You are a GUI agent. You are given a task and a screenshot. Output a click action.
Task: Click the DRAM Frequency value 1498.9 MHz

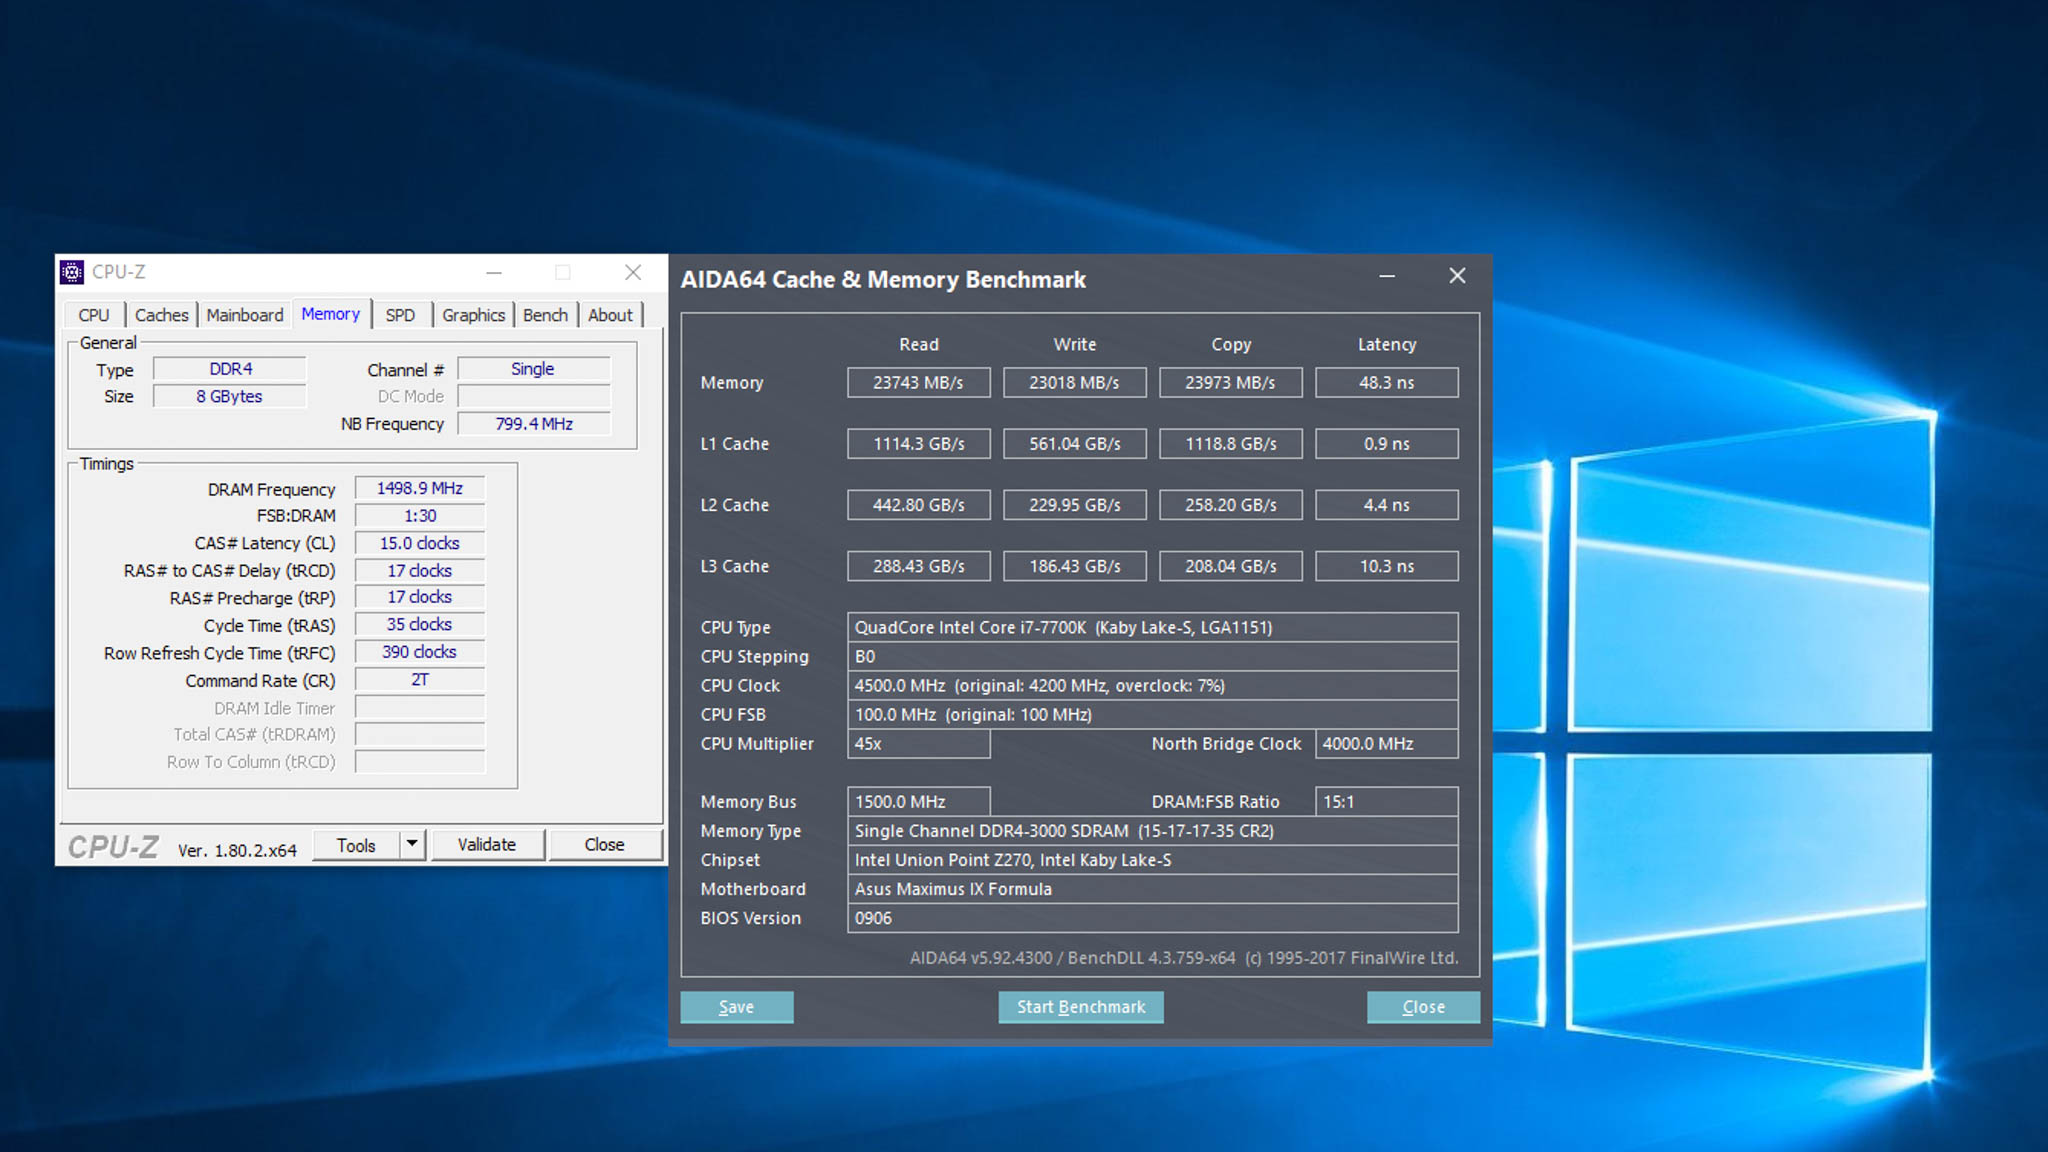click(x=420, y=489)
